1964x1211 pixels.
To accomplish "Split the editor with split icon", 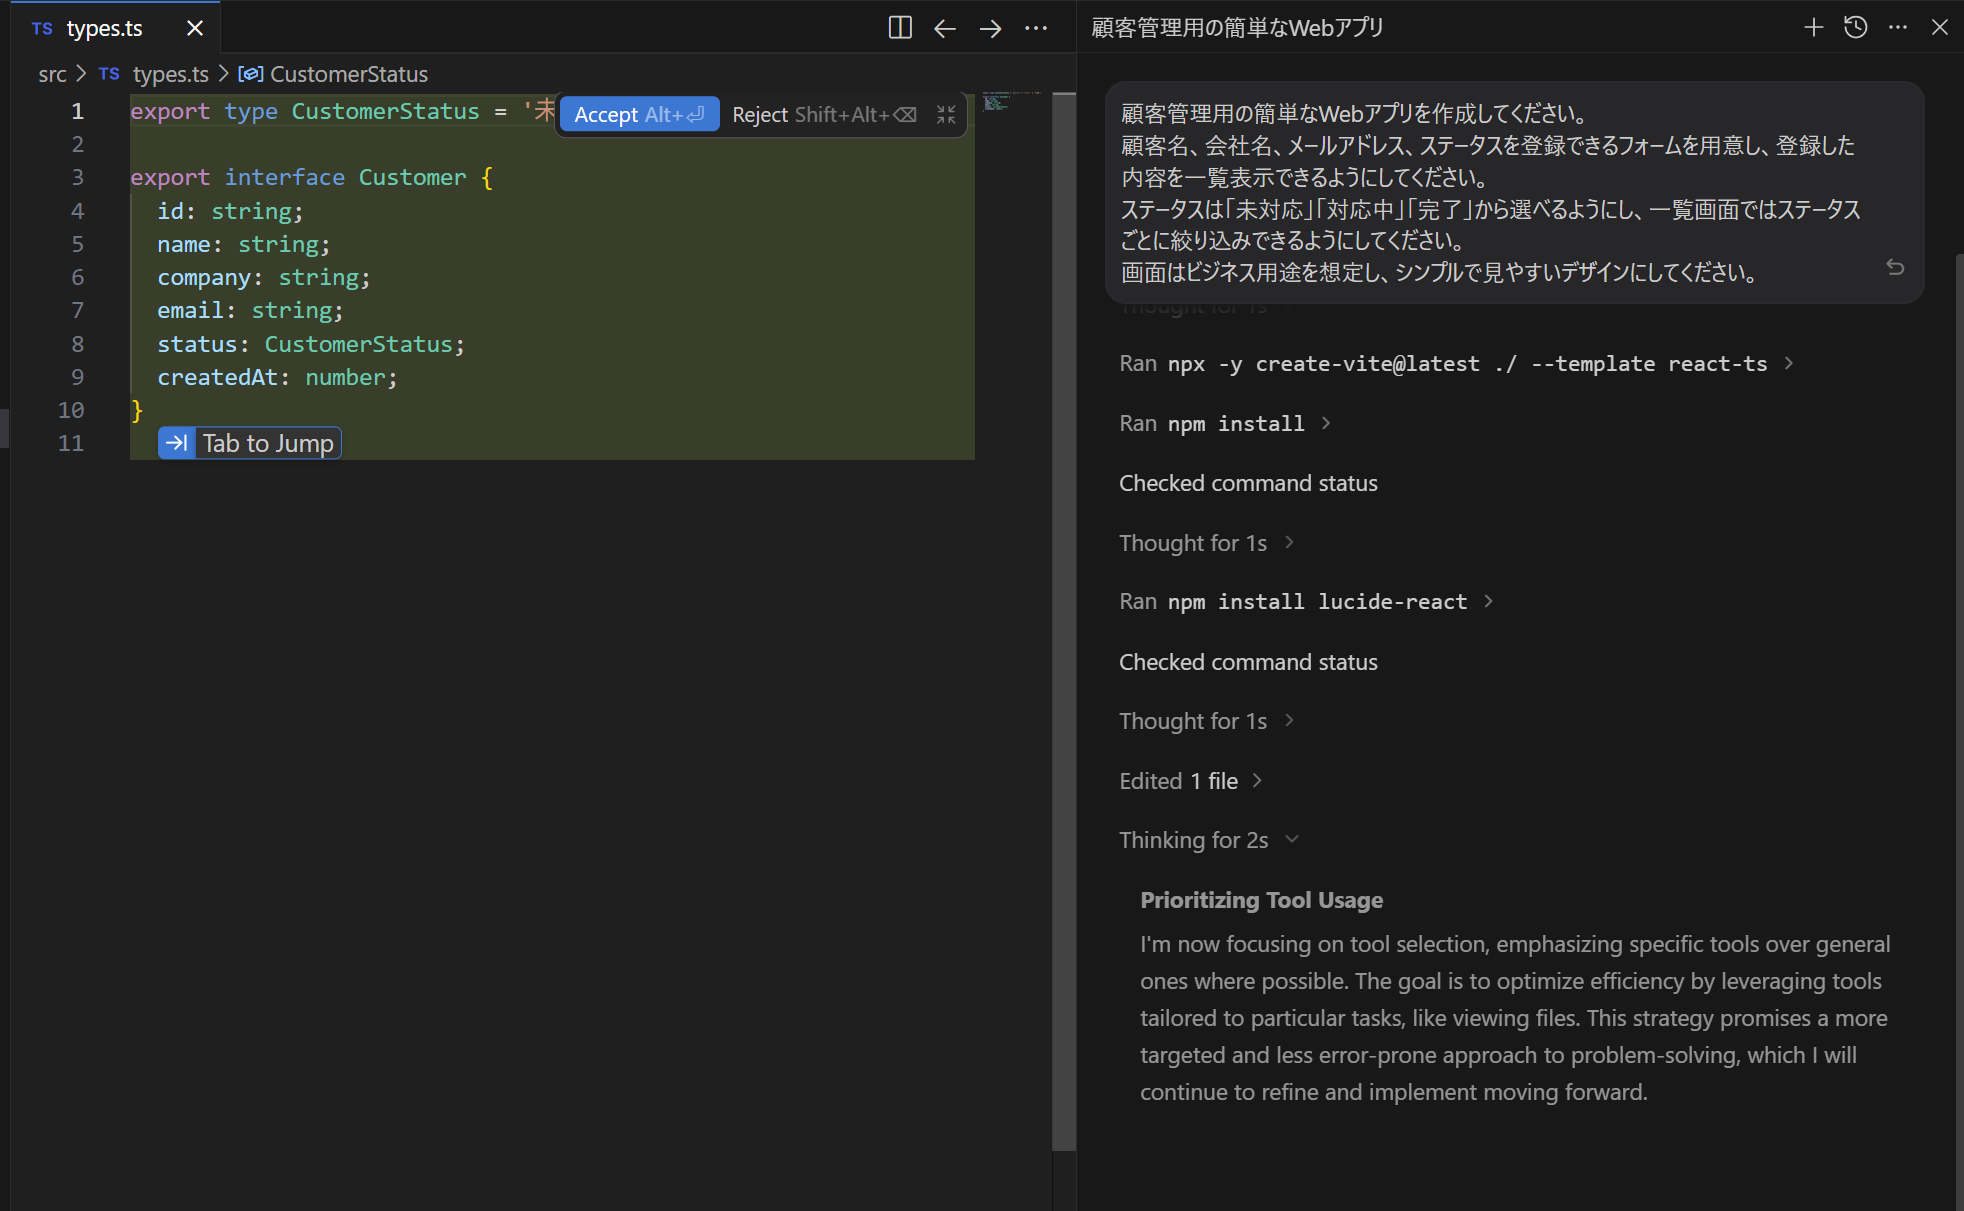I will [900, 28].
